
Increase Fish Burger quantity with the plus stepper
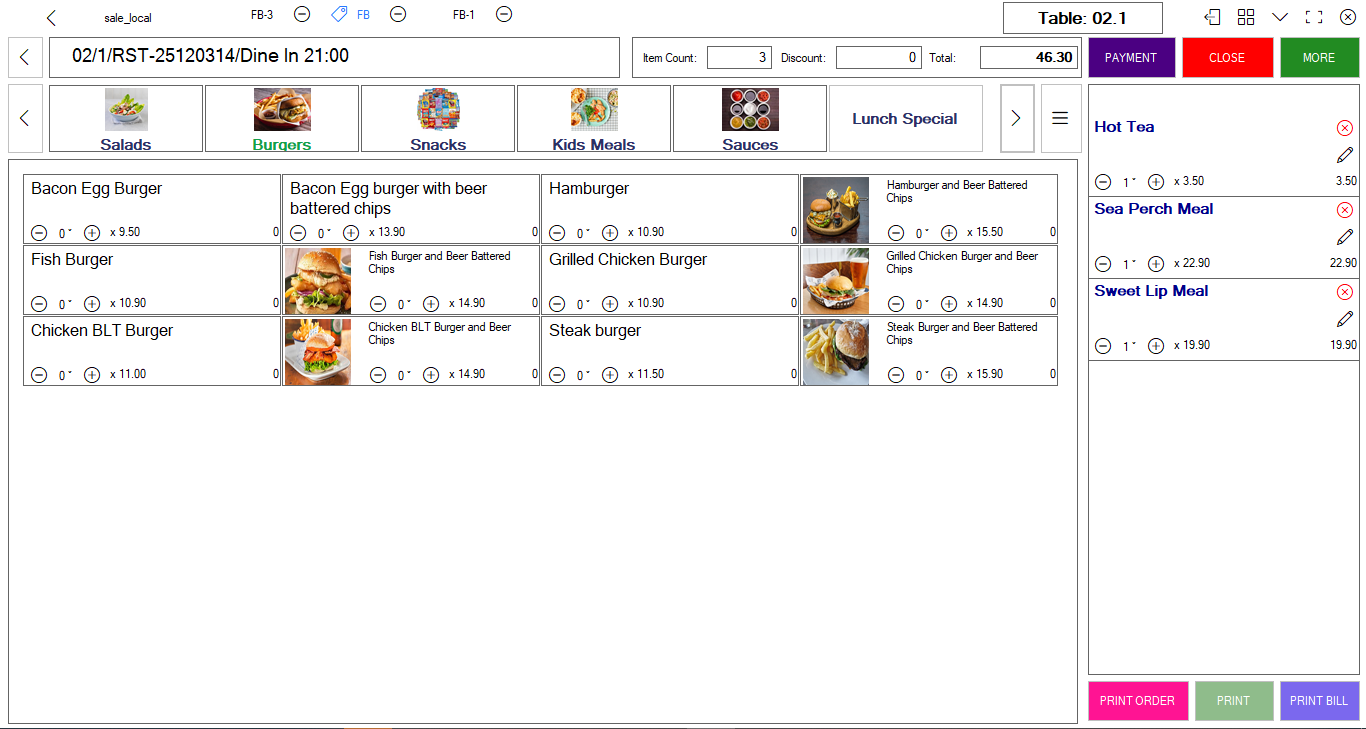(90, 303)
